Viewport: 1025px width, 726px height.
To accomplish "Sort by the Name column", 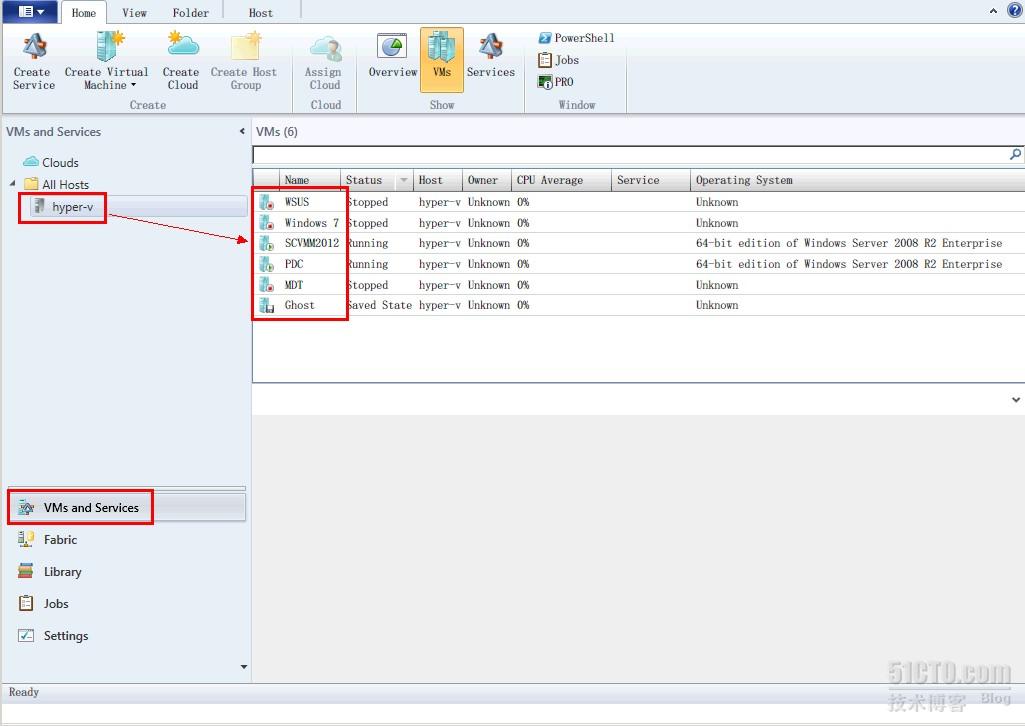I will 309,180.
